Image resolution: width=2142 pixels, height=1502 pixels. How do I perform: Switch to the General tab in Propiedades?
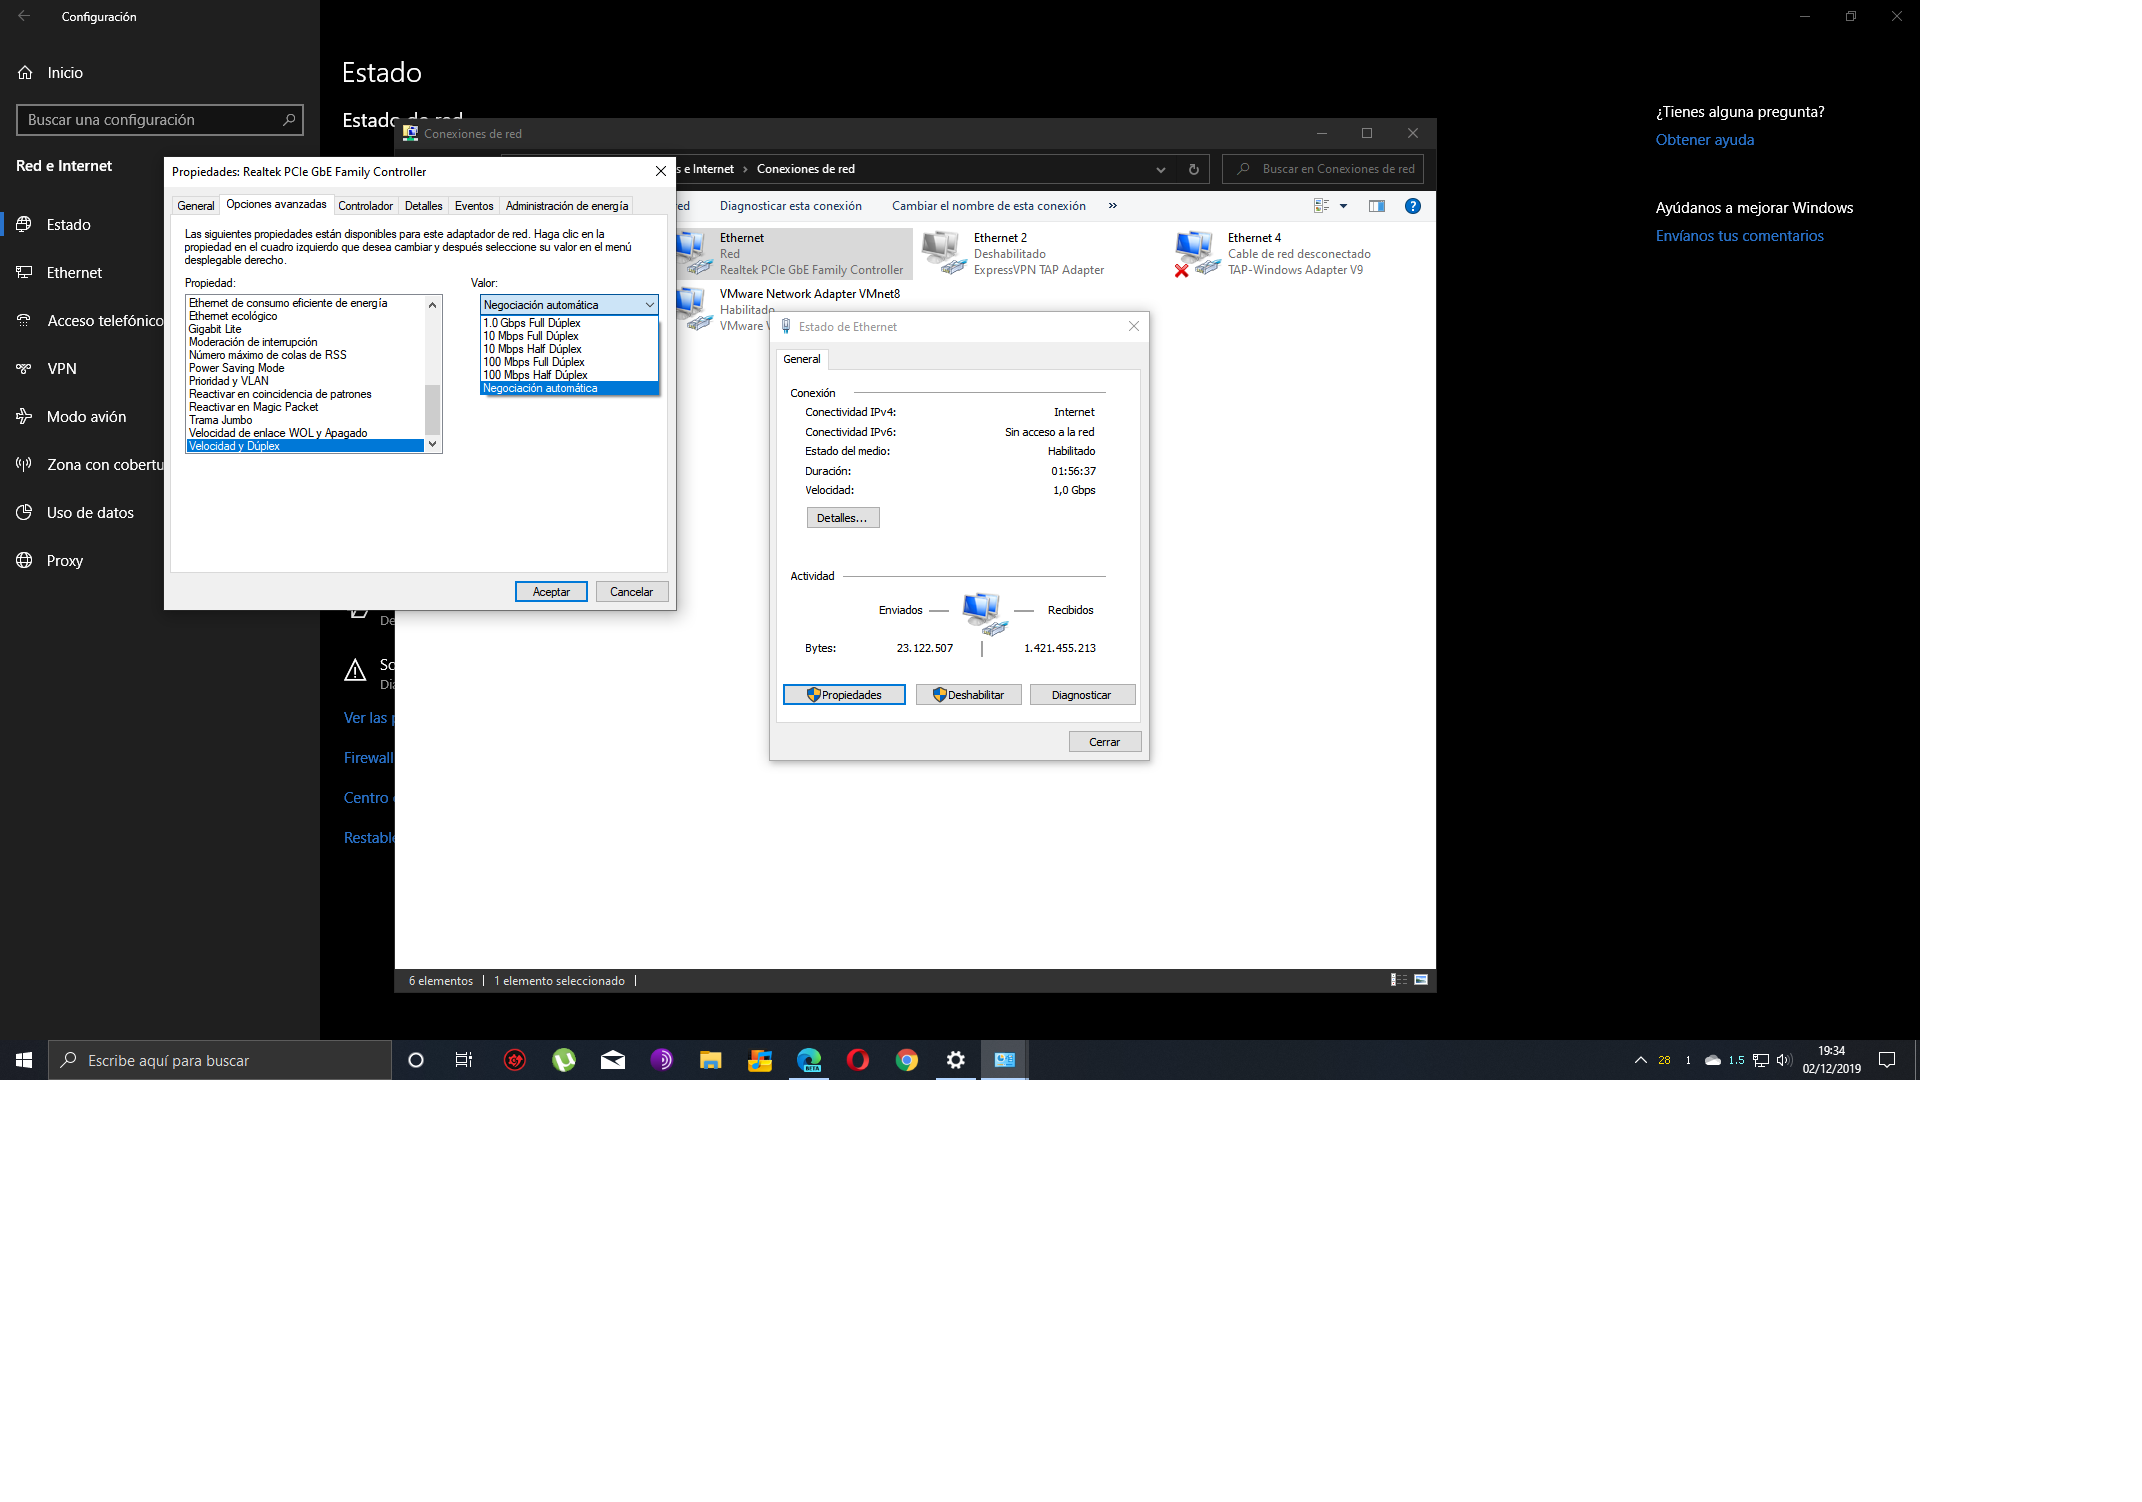coord(196,206)
